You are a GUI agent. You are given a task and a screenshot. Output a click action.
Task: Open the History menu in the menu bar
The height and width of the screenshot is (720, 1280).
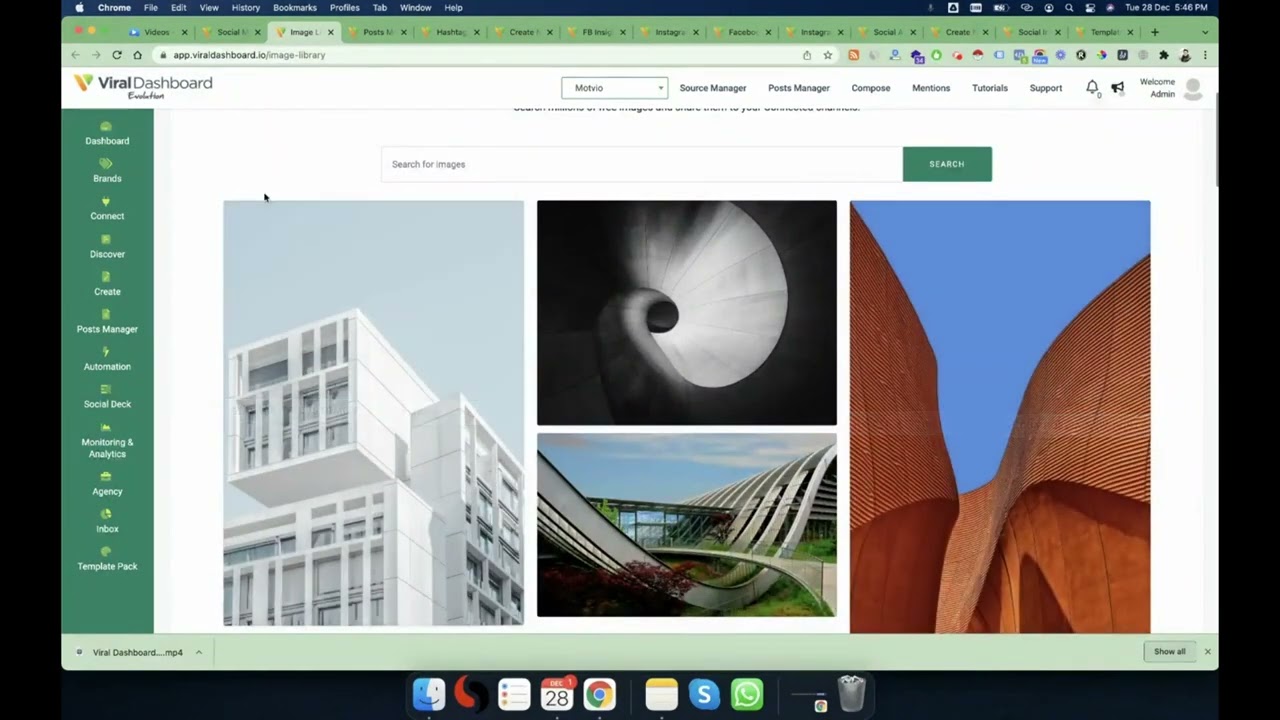click(x=246, y=7)
